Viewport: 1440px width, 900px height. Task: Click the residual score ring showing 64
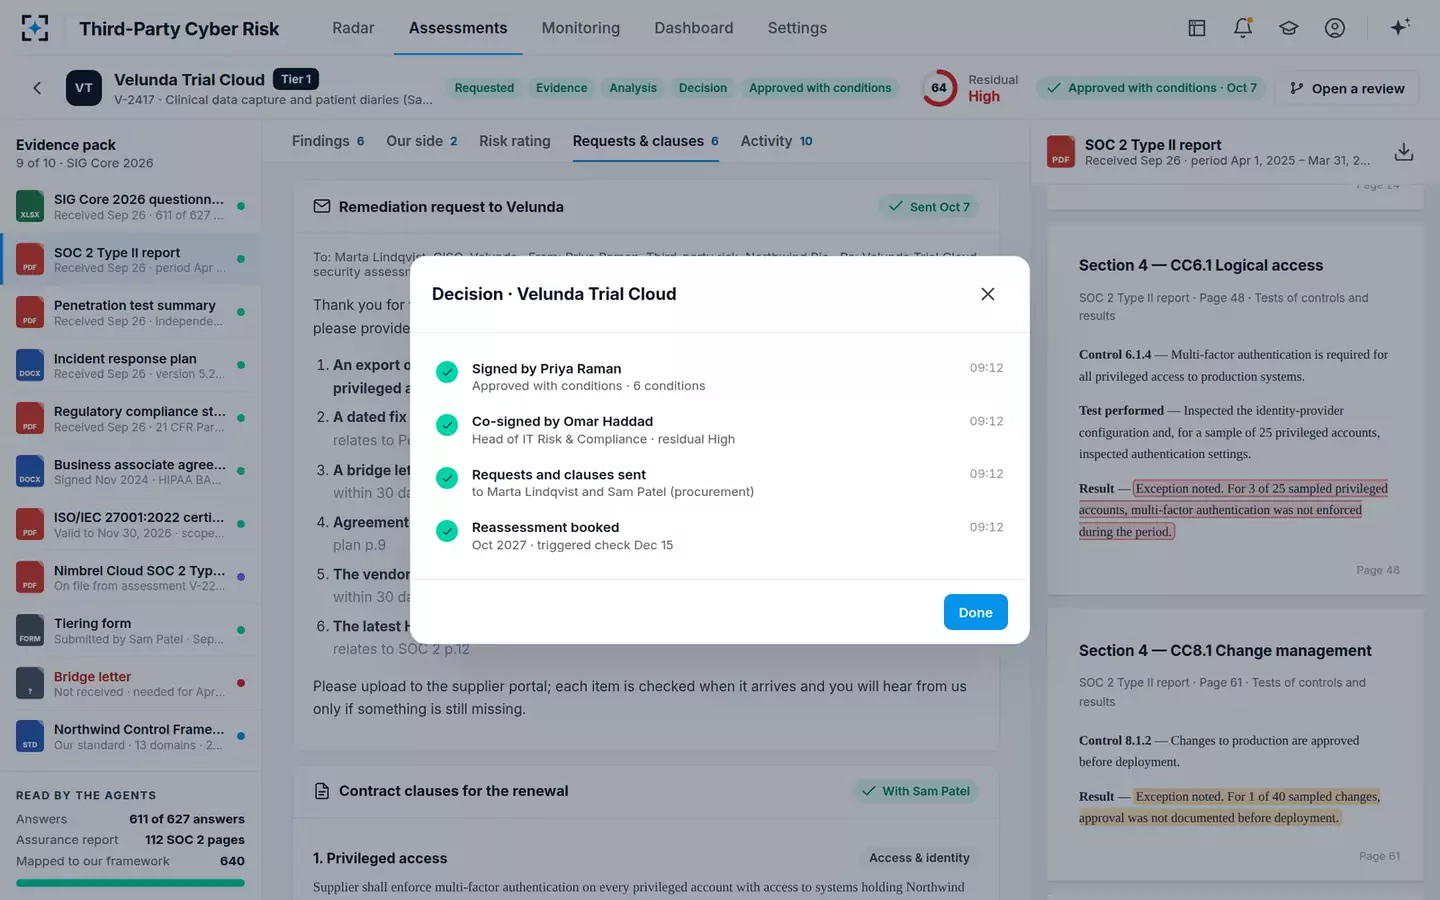(939, 88)
